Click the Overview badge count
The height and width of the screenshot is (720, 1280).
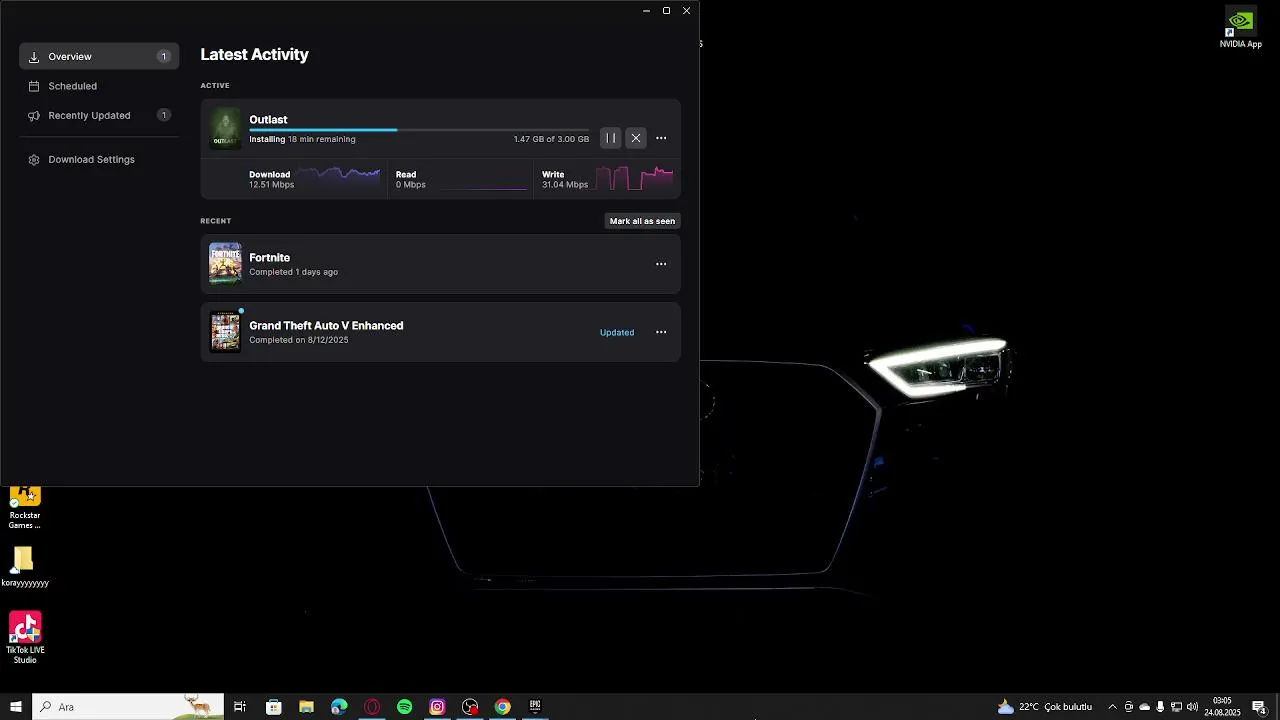(164, 57)
